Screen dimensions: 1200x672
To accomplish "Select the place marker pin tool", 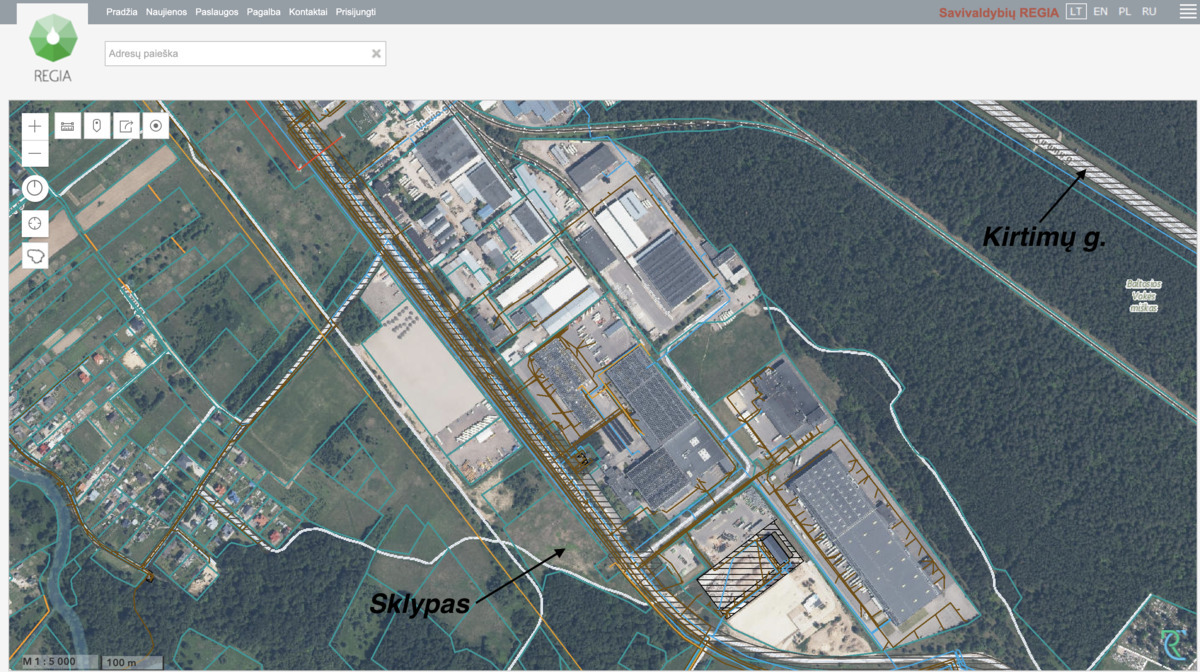I will coord(97,126).
